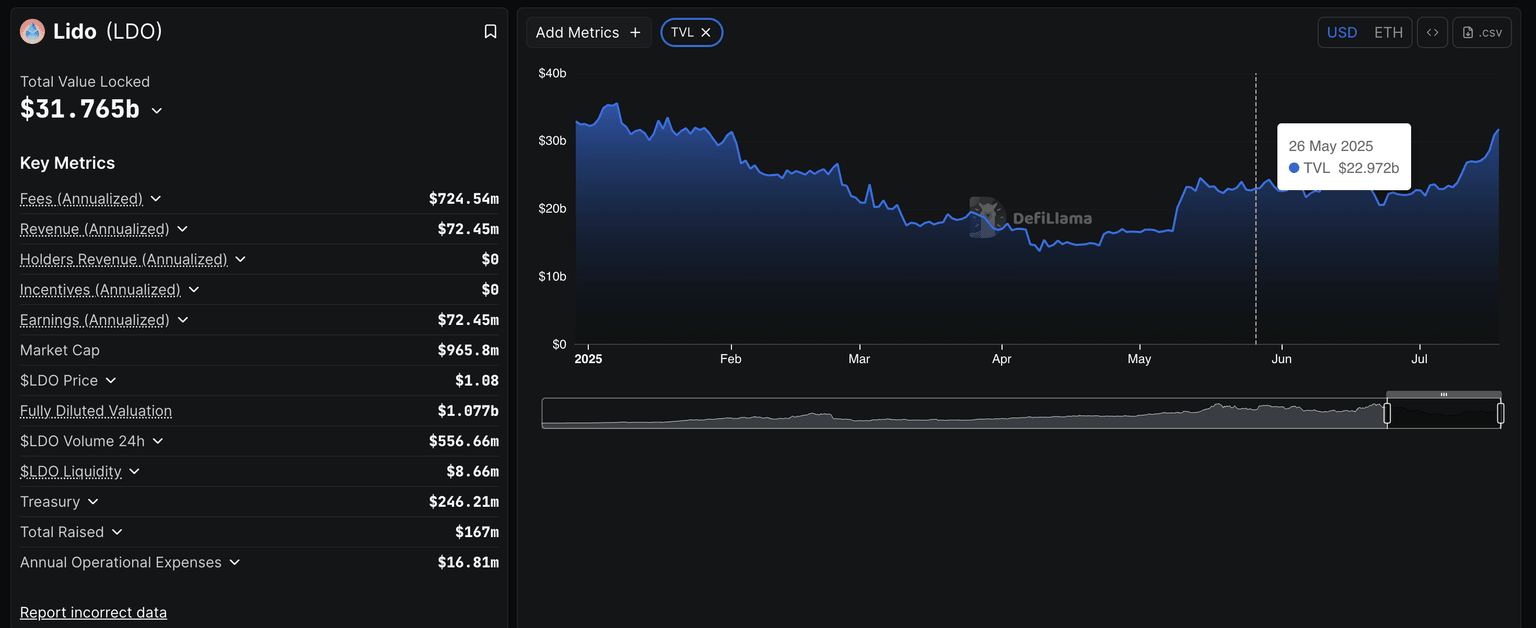The width and height of the screenshot is (1536, 628).
Task: Open the Report incorrect data link
Action: tap(93, 612)
